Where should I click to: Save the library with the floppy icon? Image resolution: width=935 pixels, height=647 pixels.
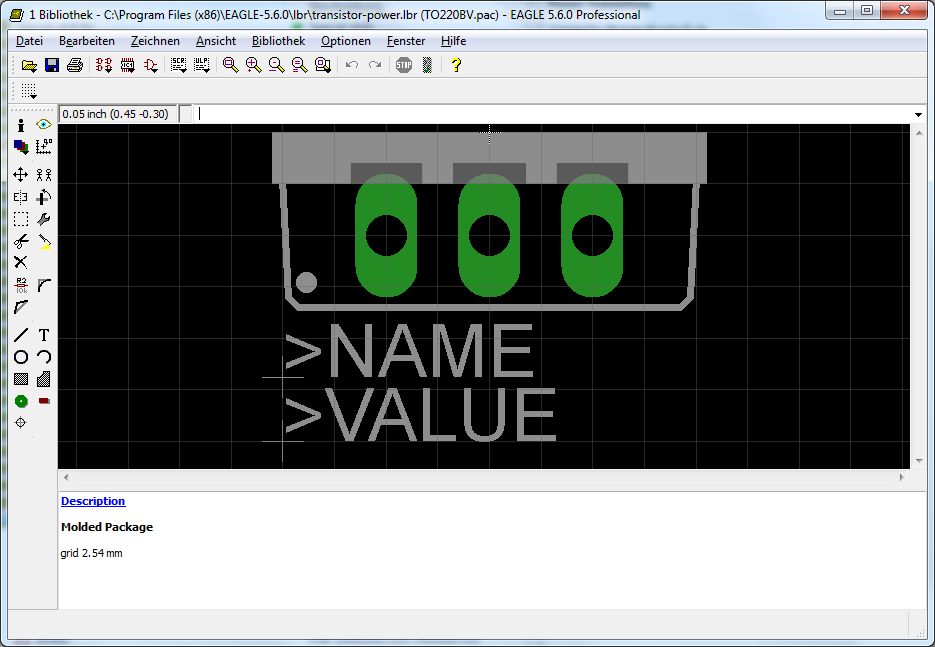52,65
